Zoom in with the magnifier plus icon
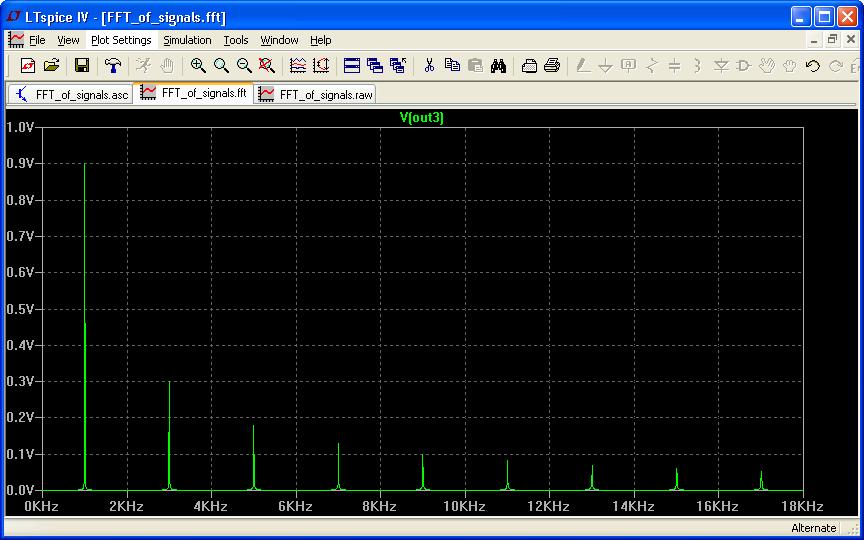 [x=198, y=66]
